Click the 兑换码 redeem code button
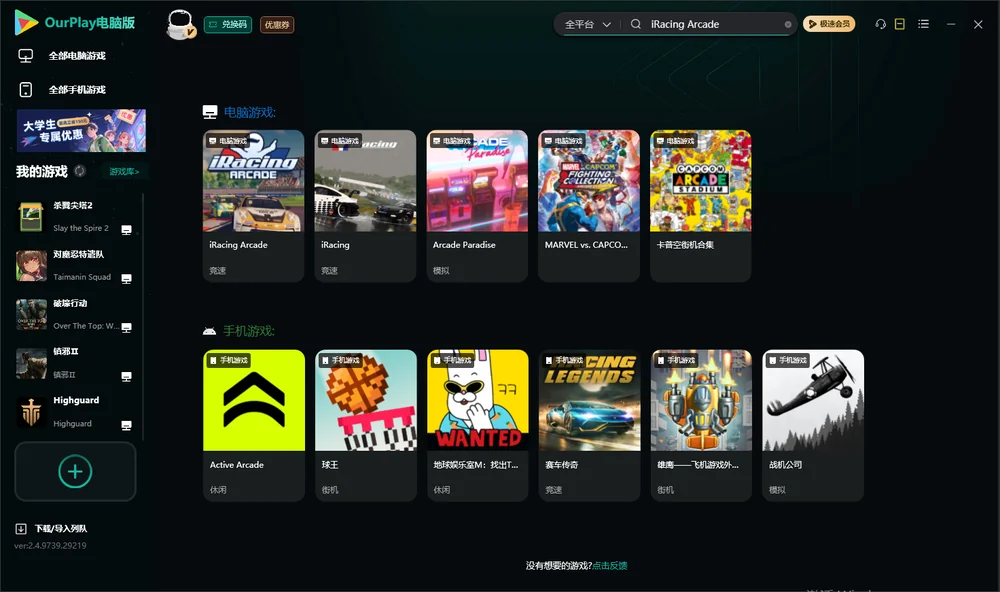Viewport: 1000px width, 592px height. point(228,25)
